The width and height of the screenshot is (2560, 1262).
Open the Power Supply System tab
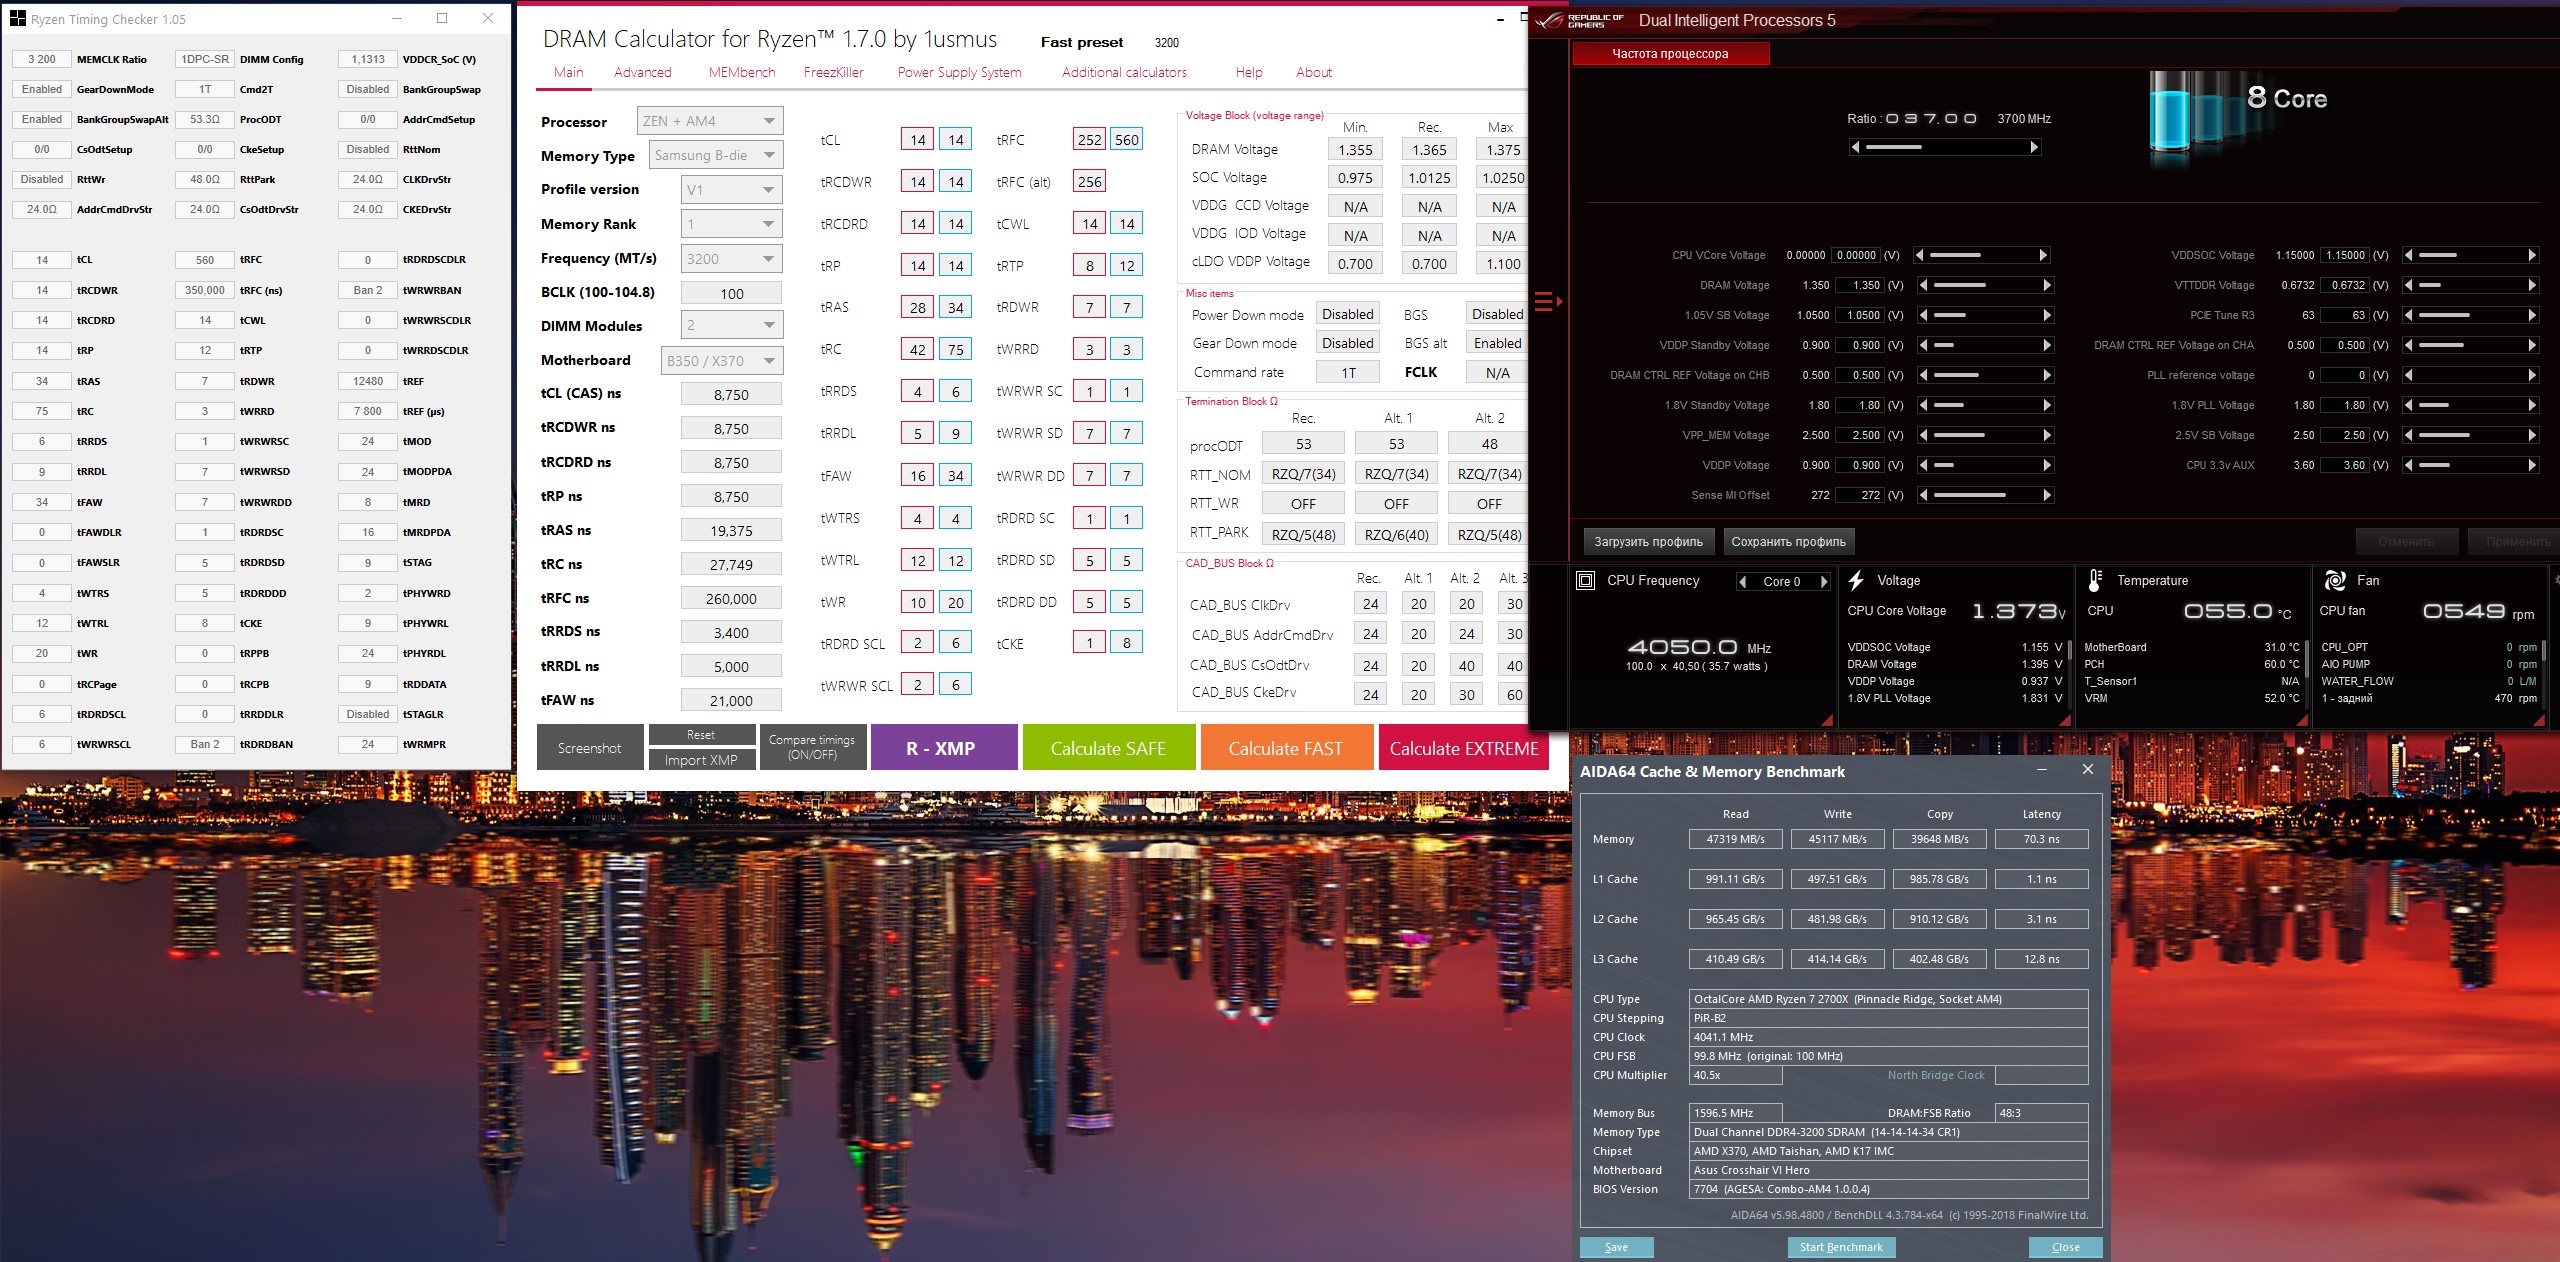[959, 72]
